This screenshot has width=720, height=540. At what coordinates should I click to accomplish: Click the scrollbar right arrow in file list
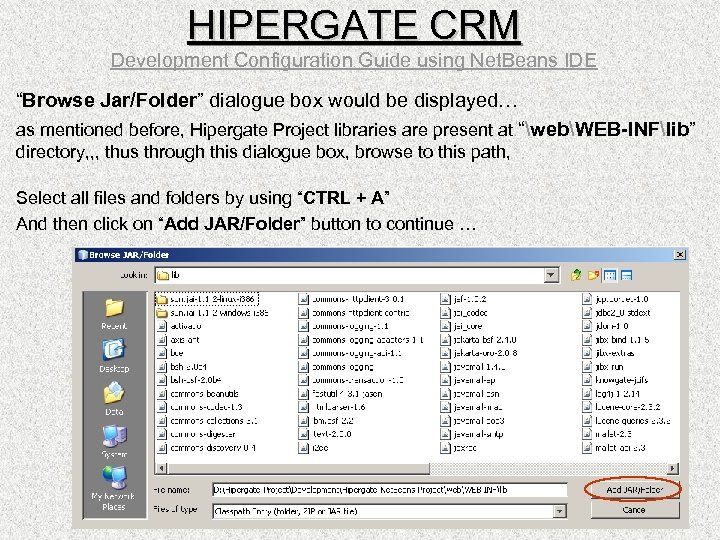coord(672,468)
